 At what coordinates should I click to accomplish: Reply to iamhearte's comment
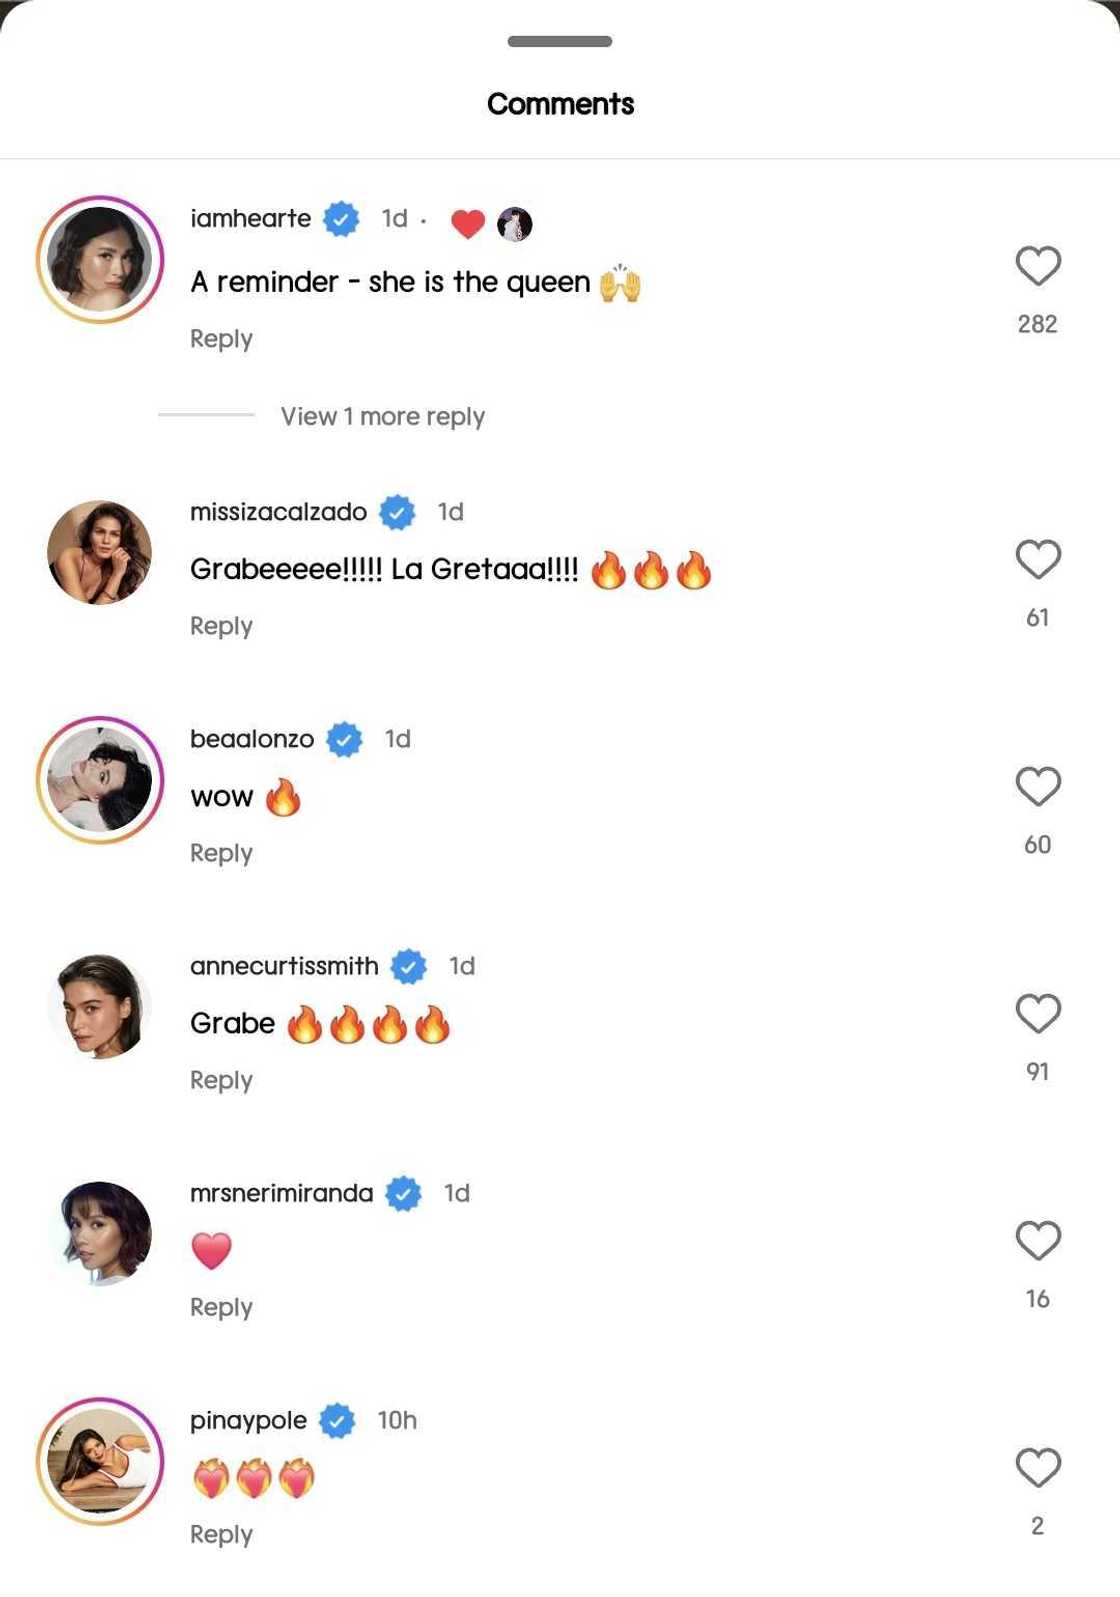tap(221, 339)
